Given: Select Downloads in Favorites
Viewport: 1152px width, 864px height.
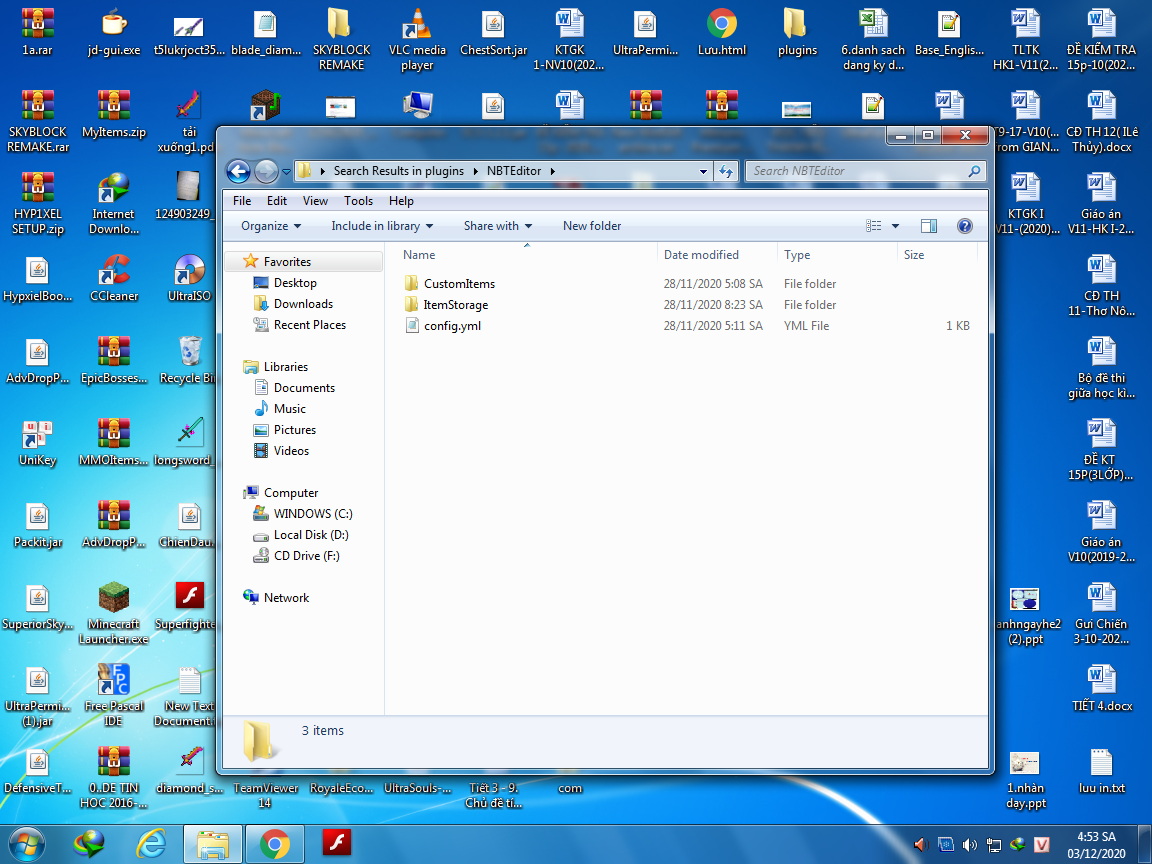Looking at the screenshot, I should coord(303,304).
